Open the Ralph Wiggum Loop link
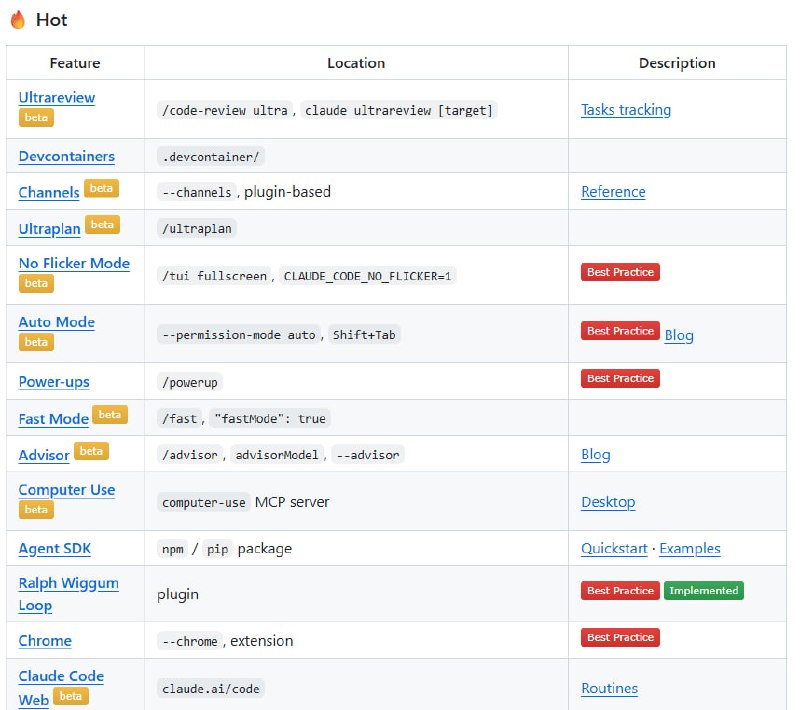The image size is (800, 710). [68, 594]
